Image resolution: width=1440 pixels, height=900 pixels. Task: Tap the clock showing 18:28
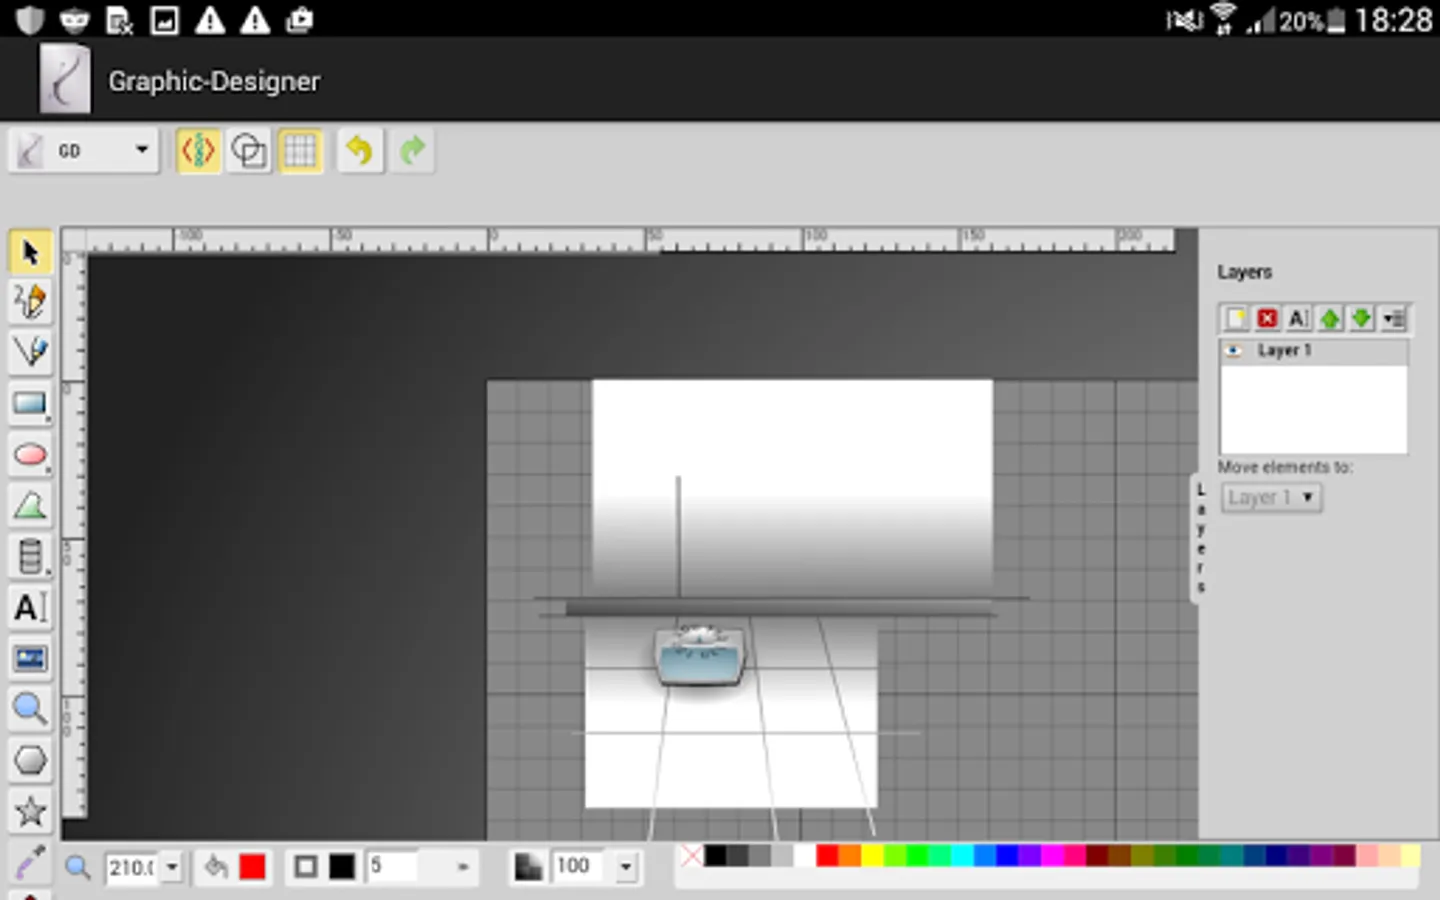pyautogui.click(x=1394, y=20)
